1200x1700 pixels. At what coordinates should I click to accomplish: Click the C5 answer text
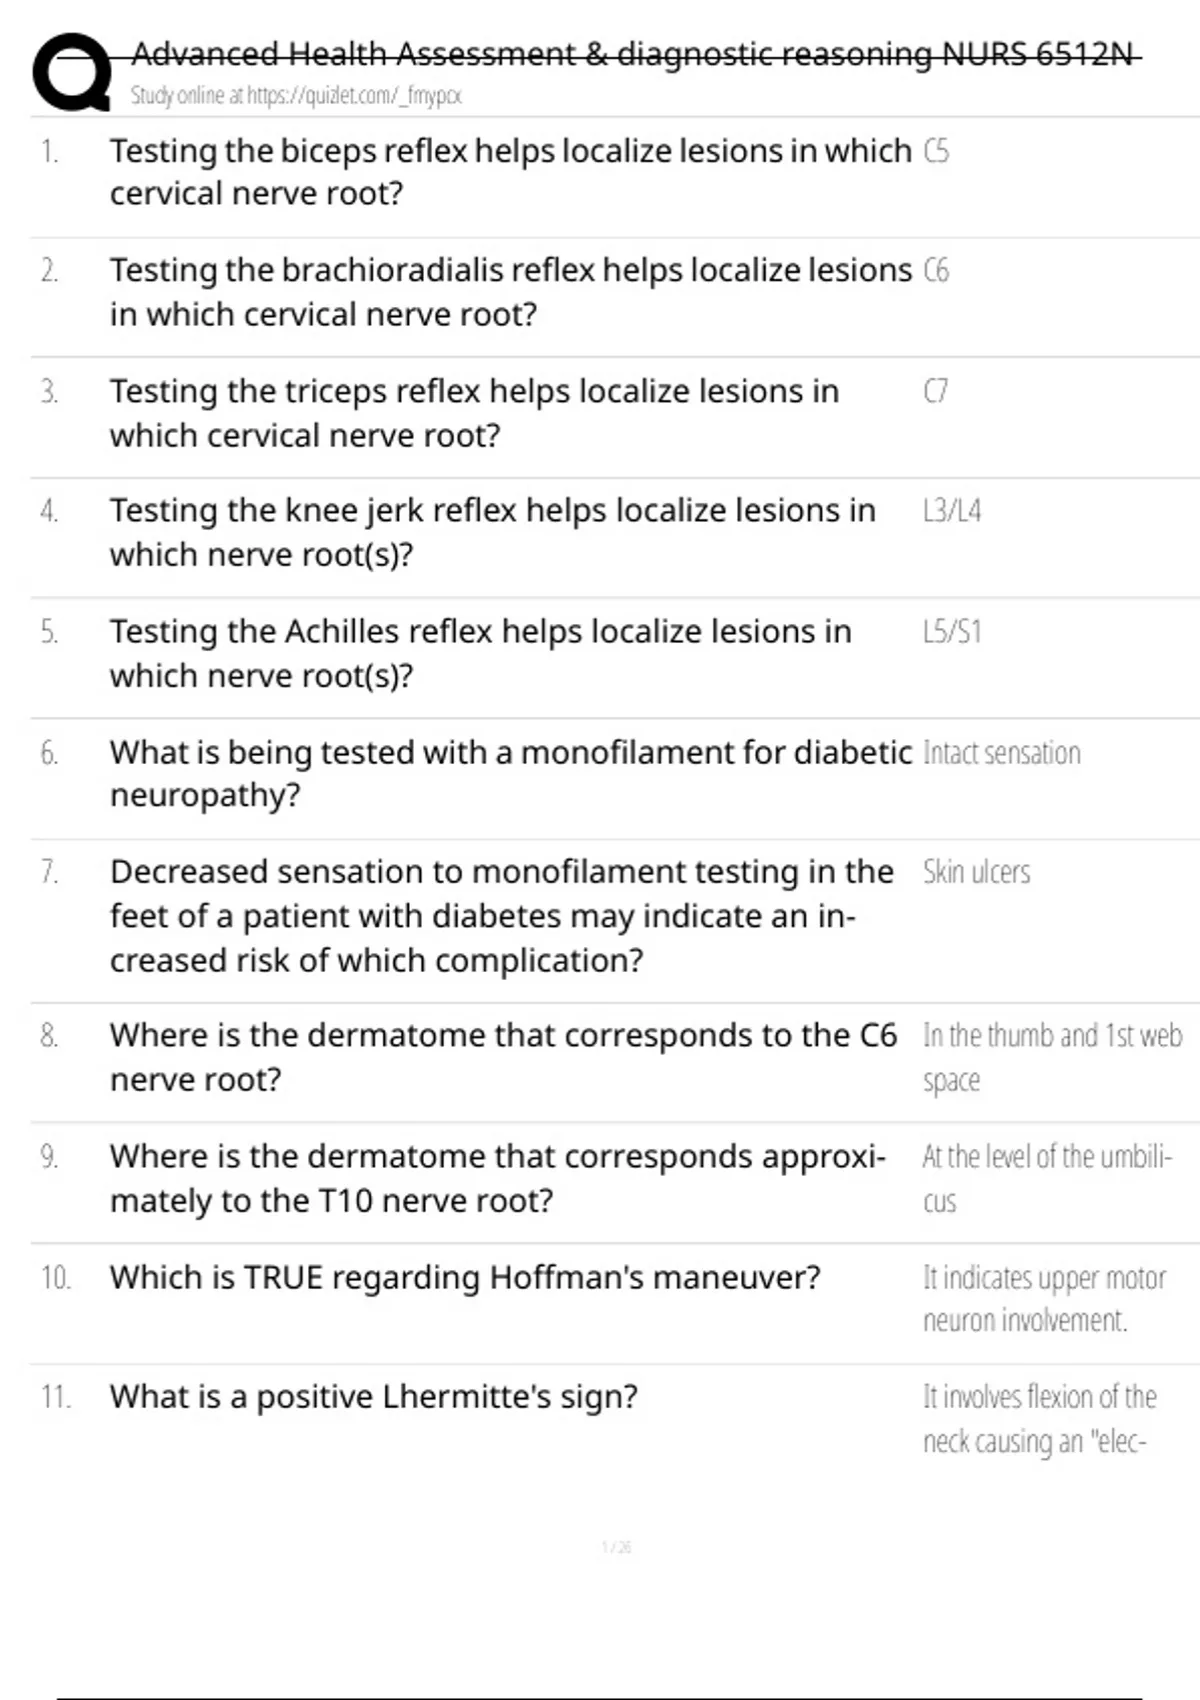click(936, 151)
